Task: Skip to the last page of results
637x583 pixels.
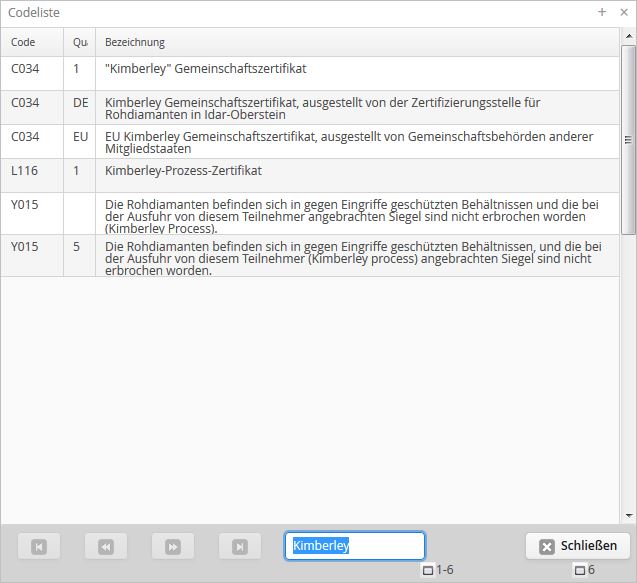Action: pyautogui.click(x=239, y=546)
